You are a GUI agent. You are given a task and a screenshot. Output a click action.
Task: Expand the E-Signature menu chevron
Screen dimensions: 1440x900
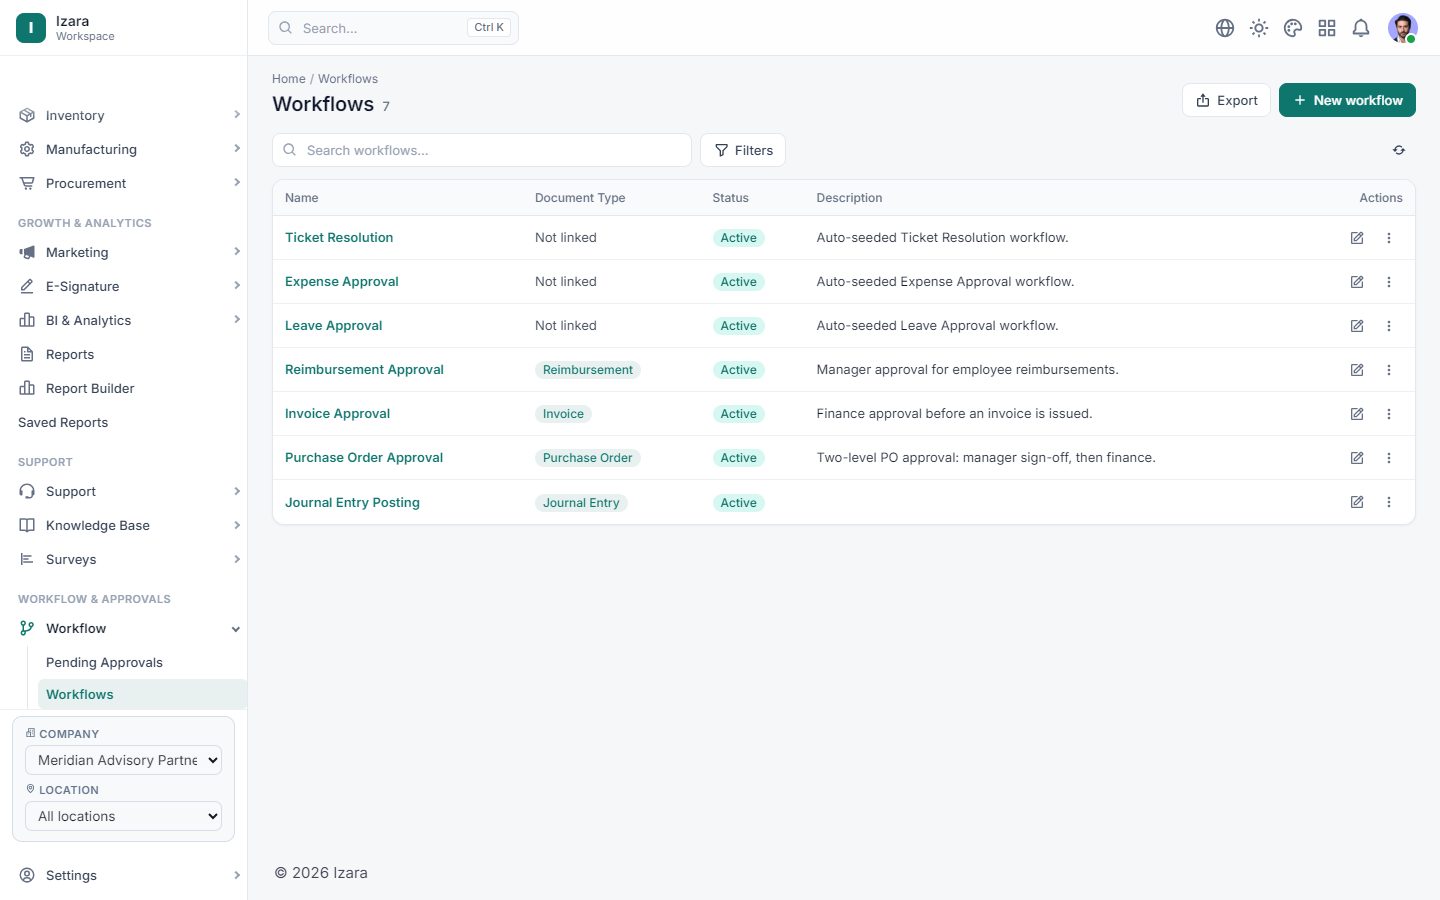tap(237, 286)
